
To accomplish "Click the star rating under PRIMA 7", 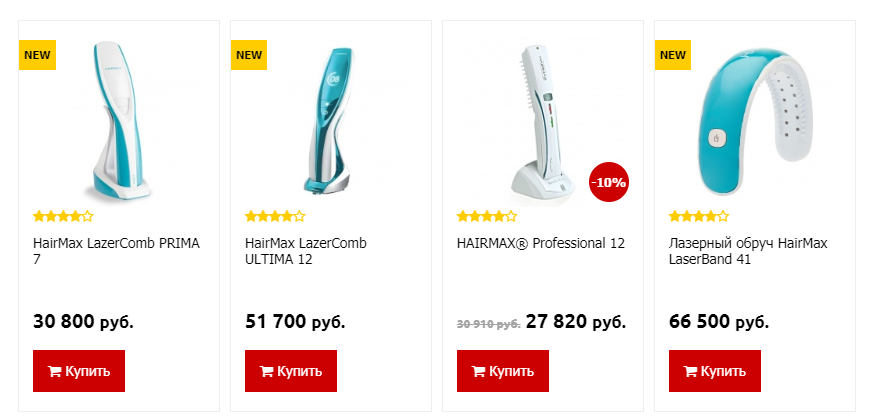I will (x=63, y=216).
